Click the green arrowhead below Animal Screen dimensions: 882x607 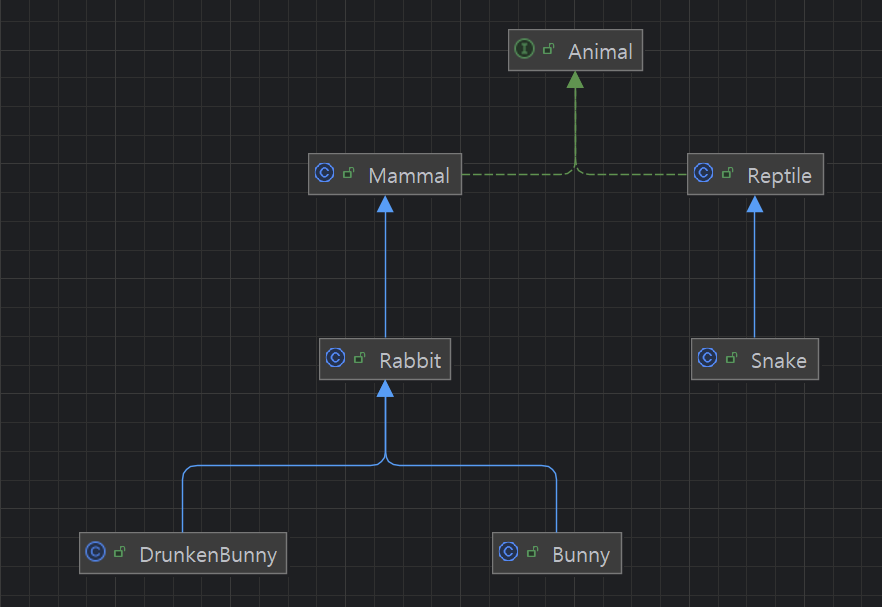[x=575, y=80]
